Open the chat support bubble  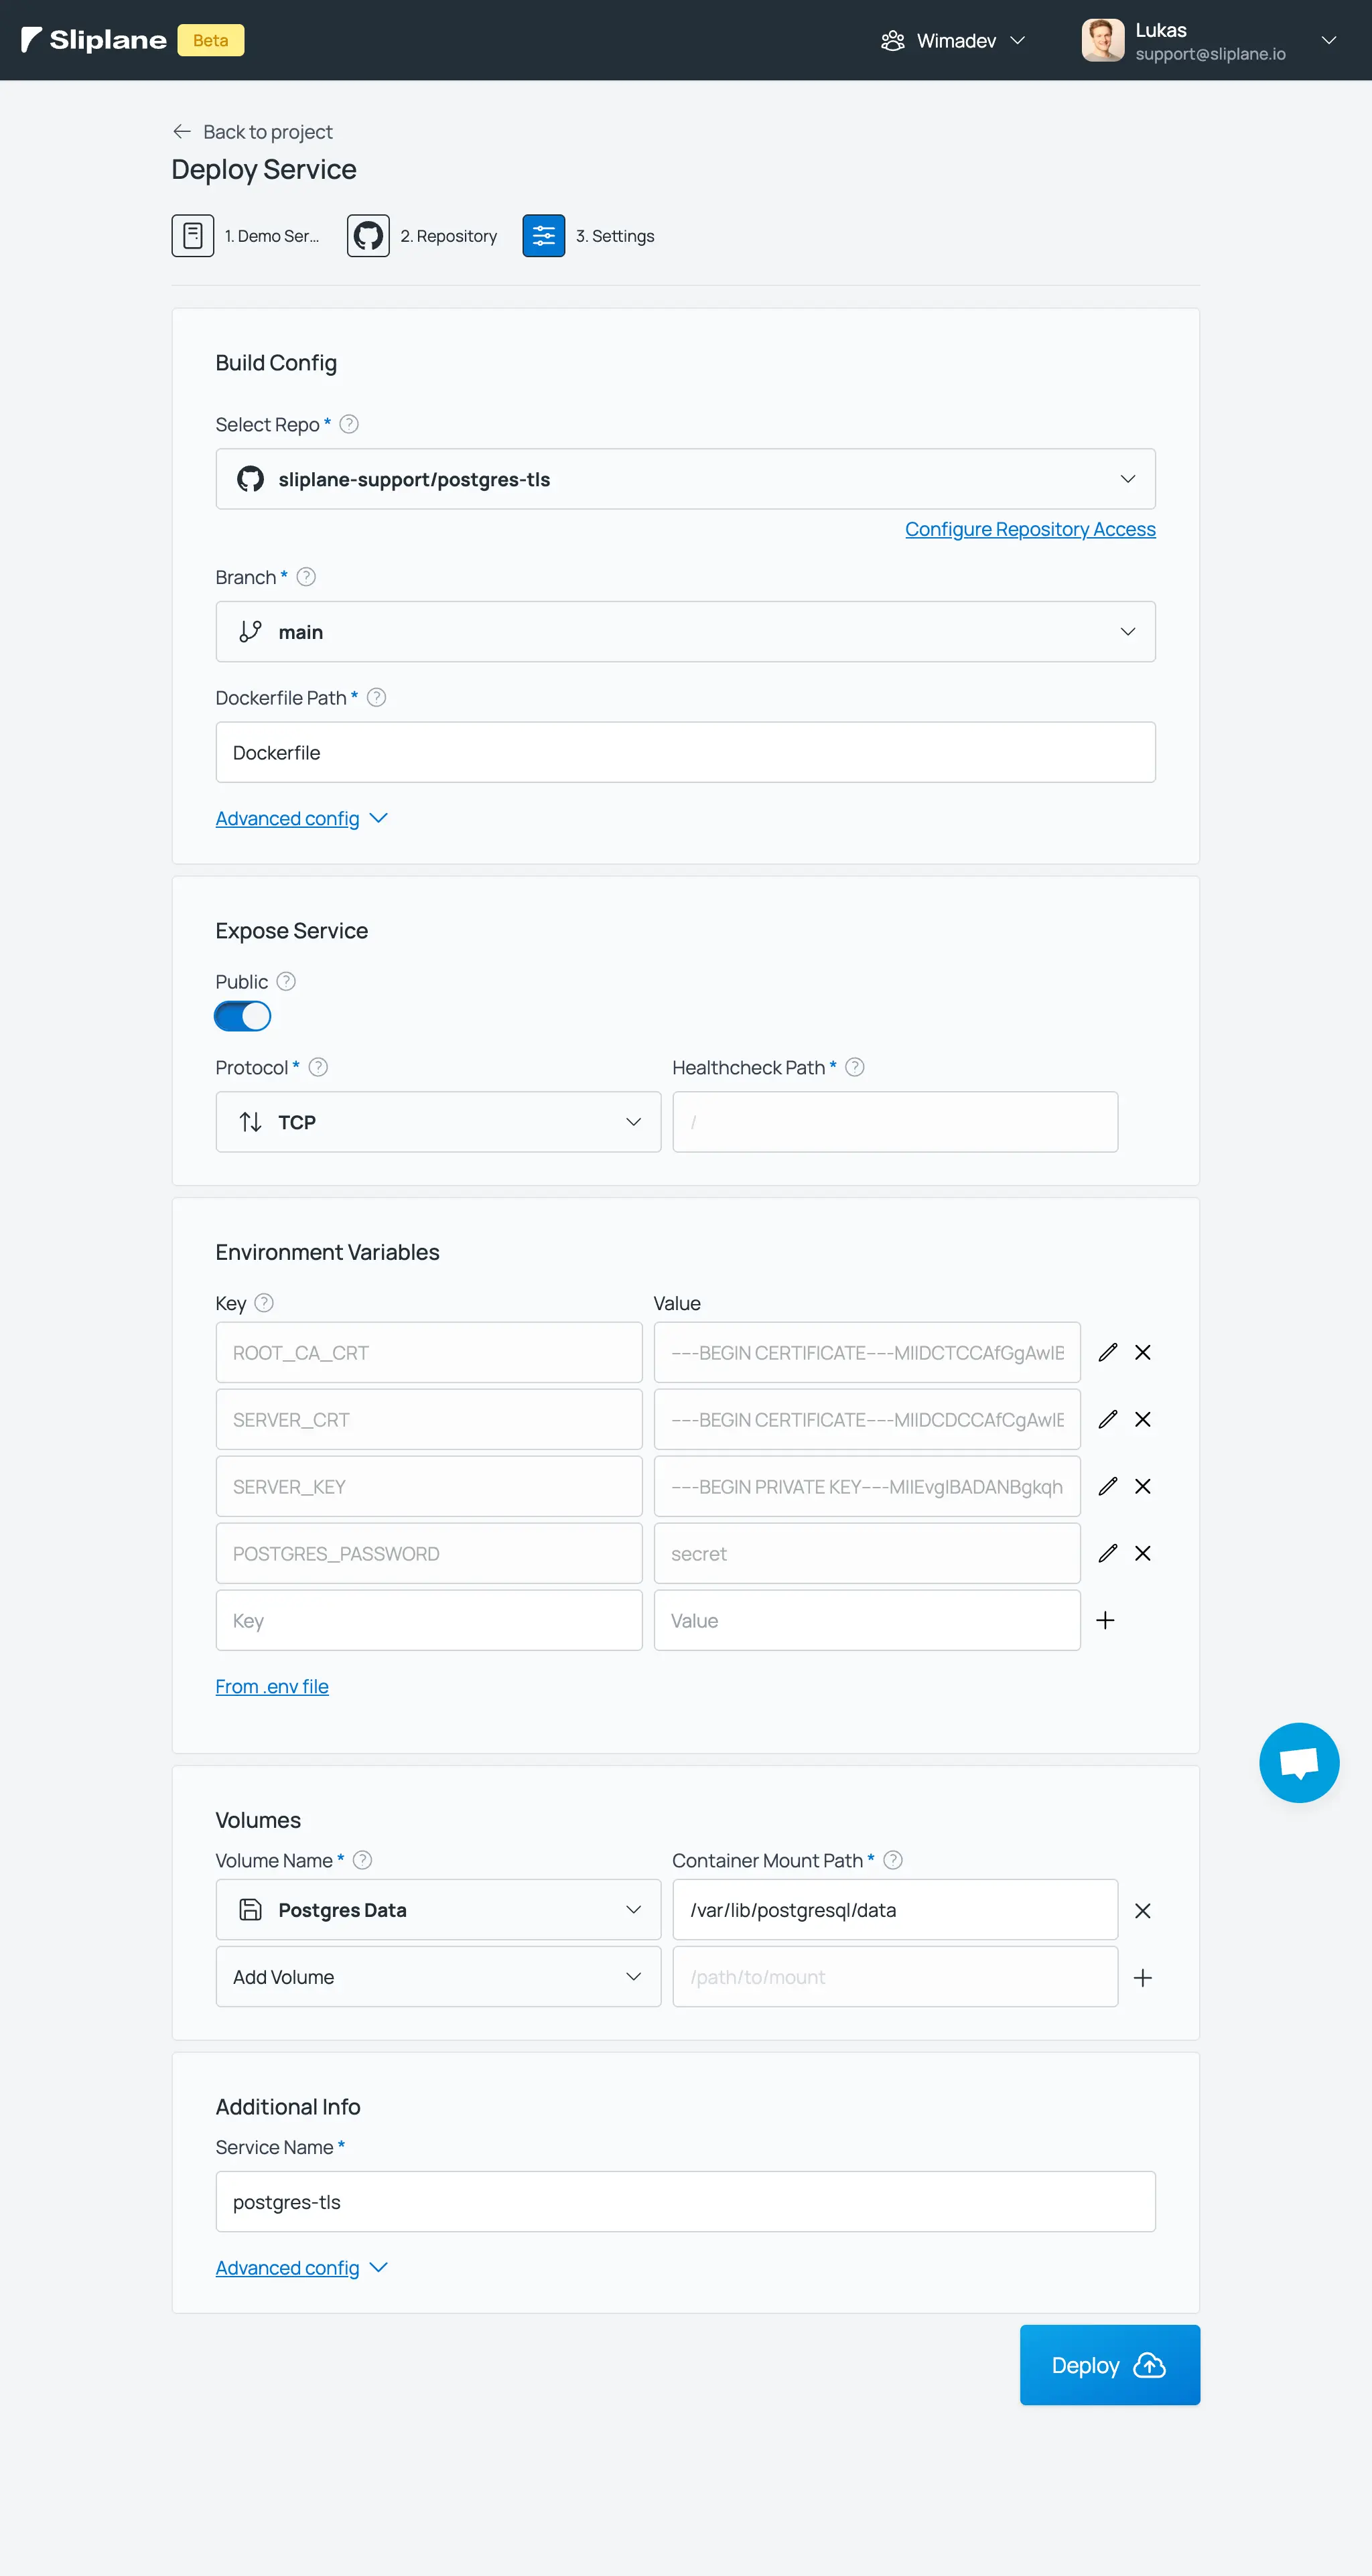(1298, 1763)
